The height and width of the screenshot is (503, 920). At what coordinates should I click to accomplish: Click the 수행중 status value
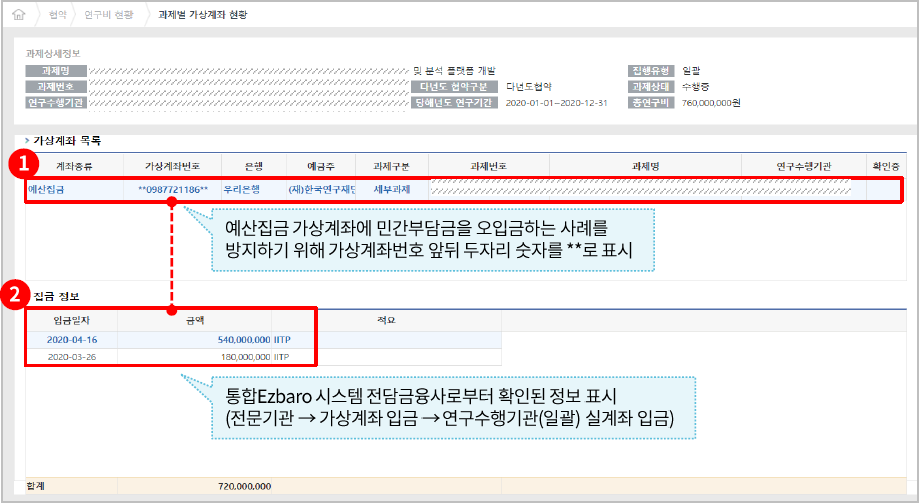[x=695, y=87]
